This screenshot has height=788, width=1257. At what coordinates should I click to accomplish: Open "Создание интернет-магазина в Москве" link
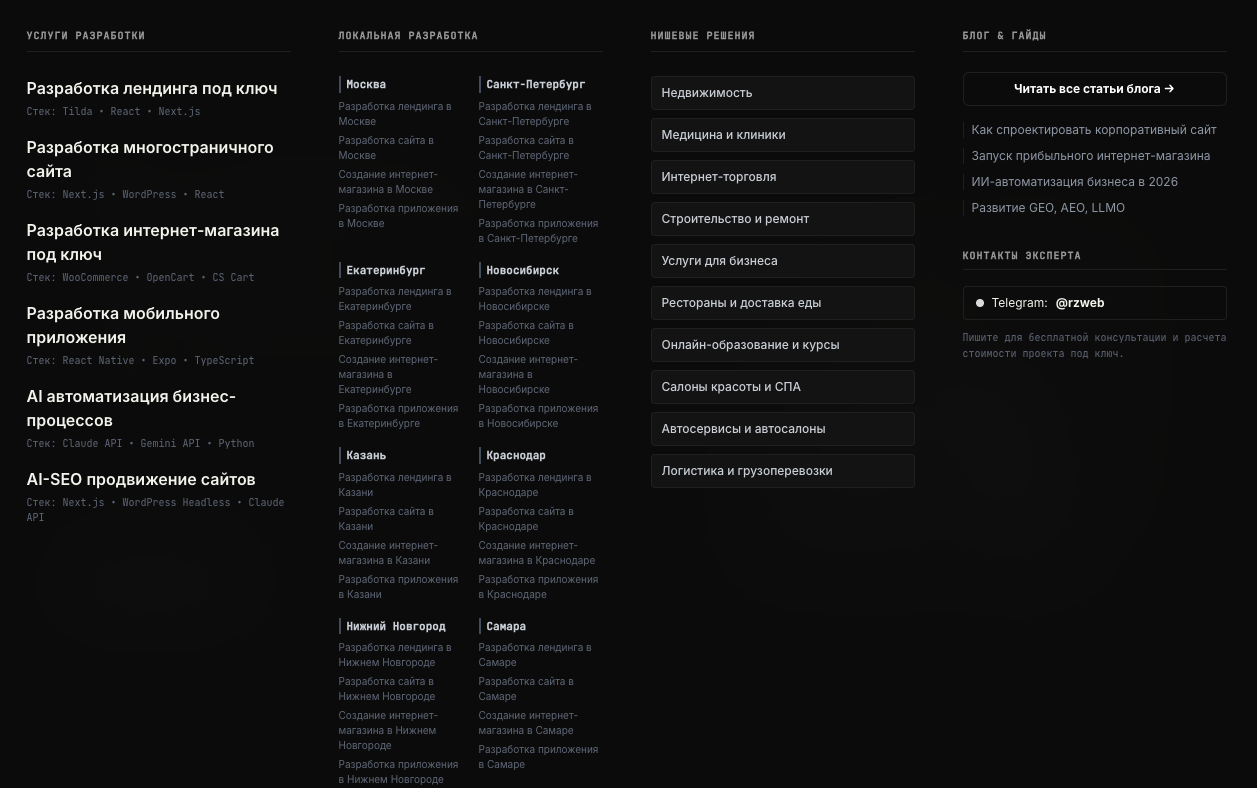click(x=388, y=182)
